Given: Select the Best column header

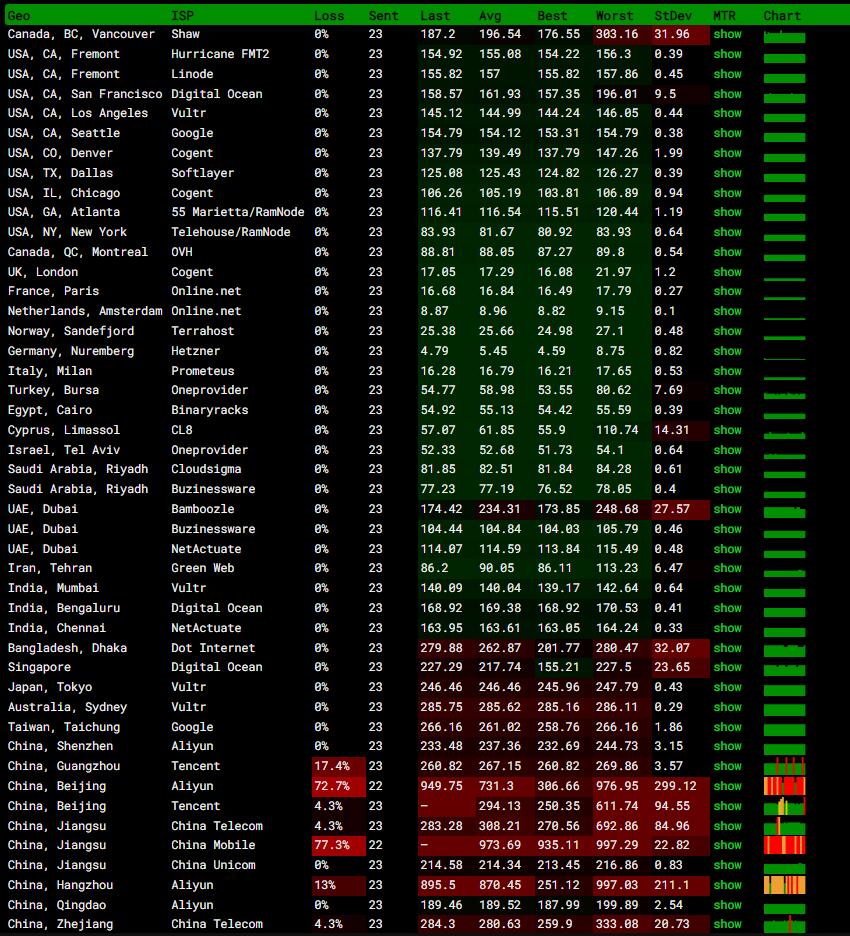Looking at the screenshot, I should coord(552,16).
